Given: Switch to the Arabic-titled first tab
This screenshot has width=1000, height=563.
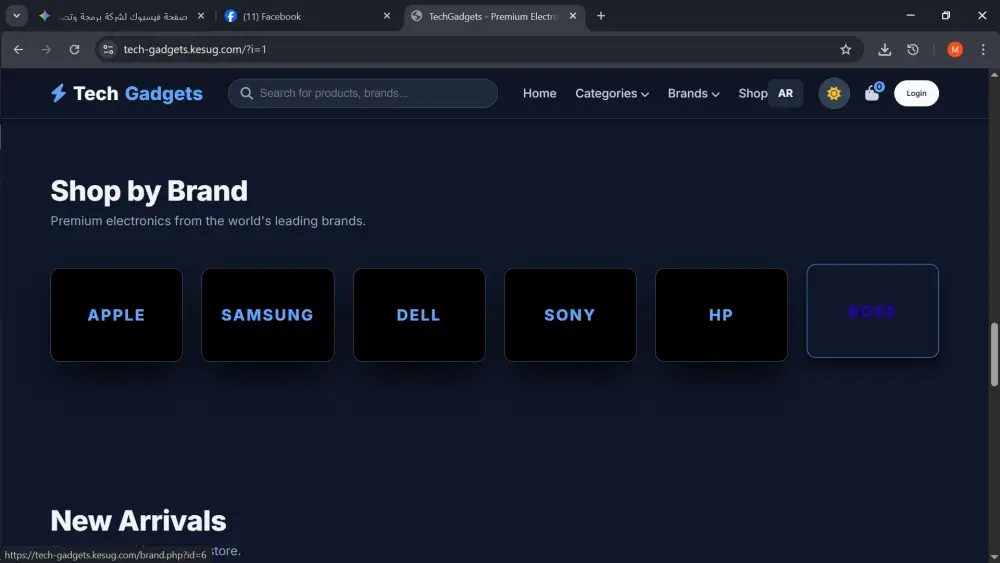Looking at the screenshot, I should [121, 16].
